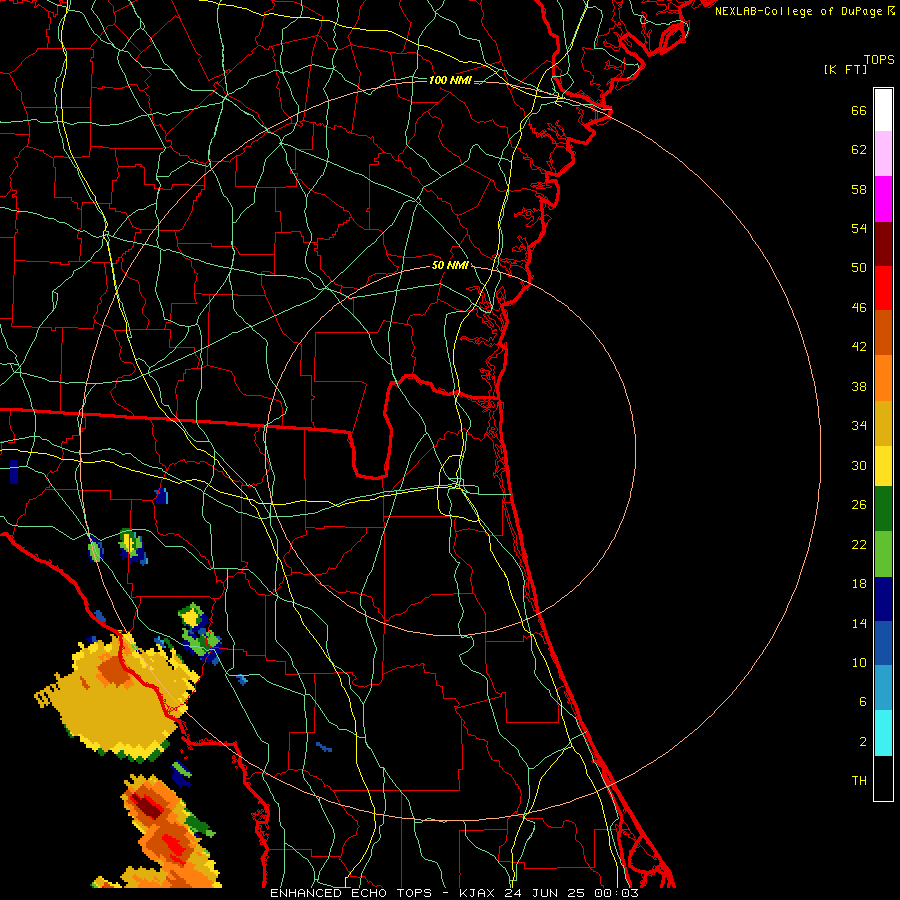Viewport: 900px width, 900px height.
Task: Click the 'ENHANCED ECHO TOPS' product title
Action: click(x=351, y=893)
